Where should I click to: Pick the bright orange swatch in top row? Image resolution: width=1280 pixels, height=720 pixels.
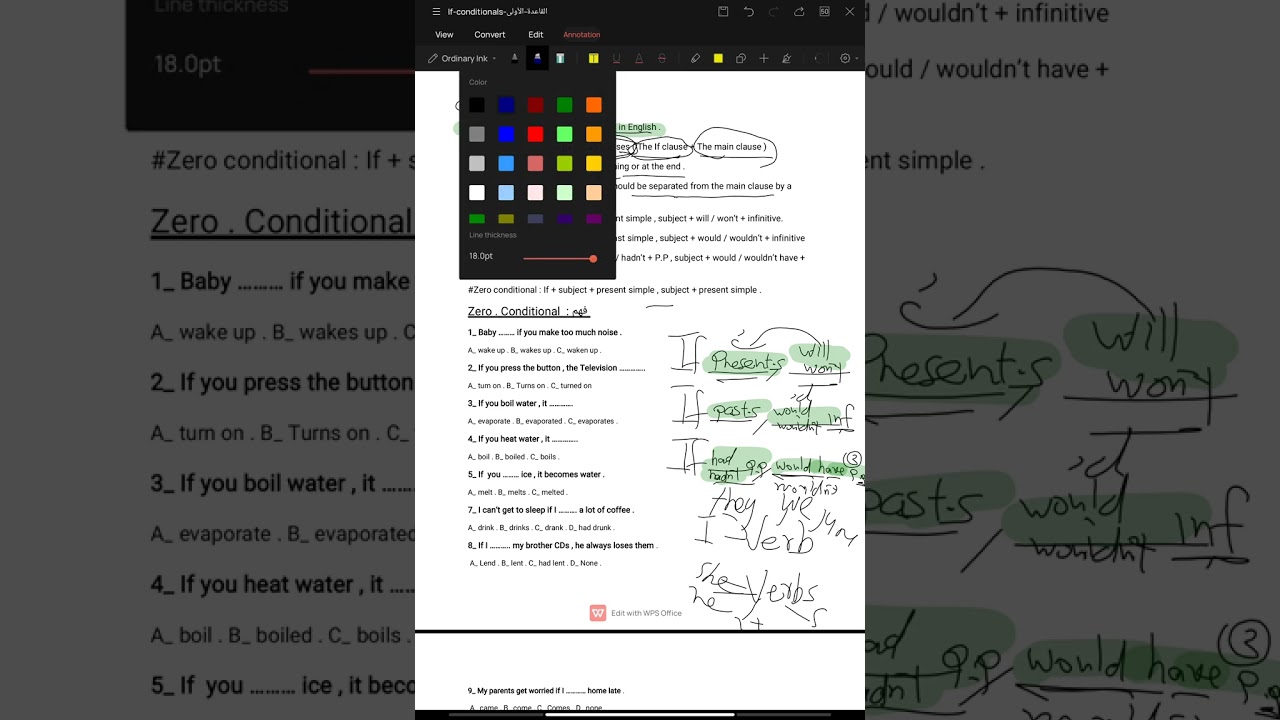pyautogui.click(x=593, y=105)
